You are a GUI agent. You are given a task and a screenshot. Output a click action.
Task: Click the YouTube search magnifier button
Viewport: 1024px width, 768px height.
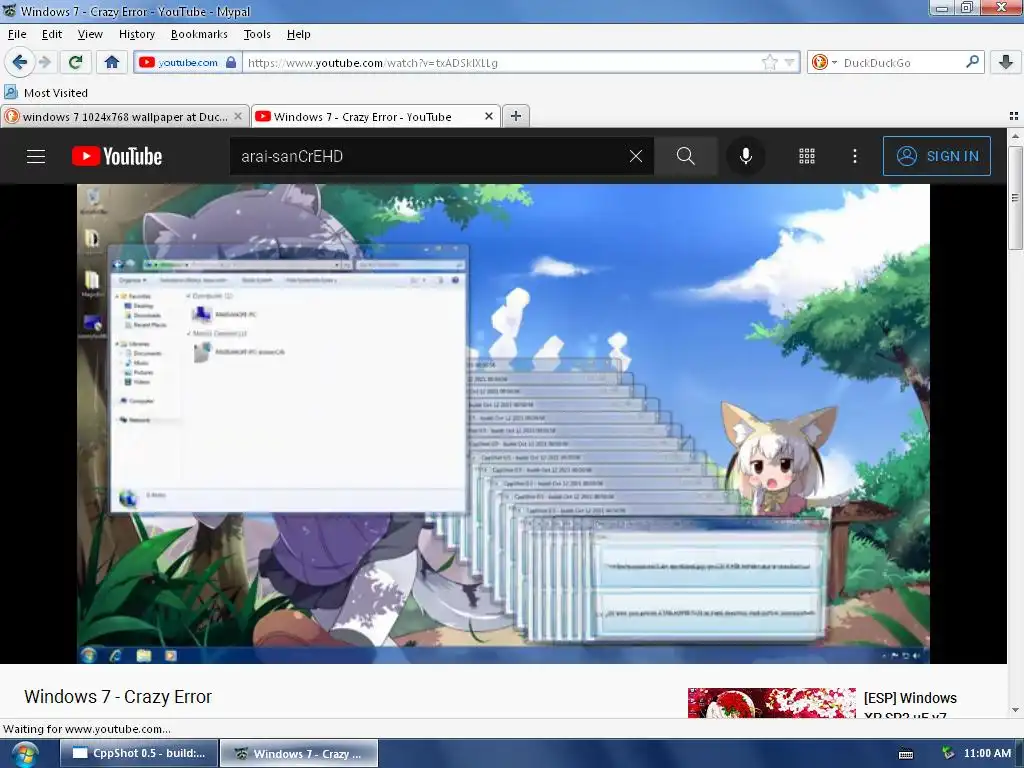pos(686,156)
